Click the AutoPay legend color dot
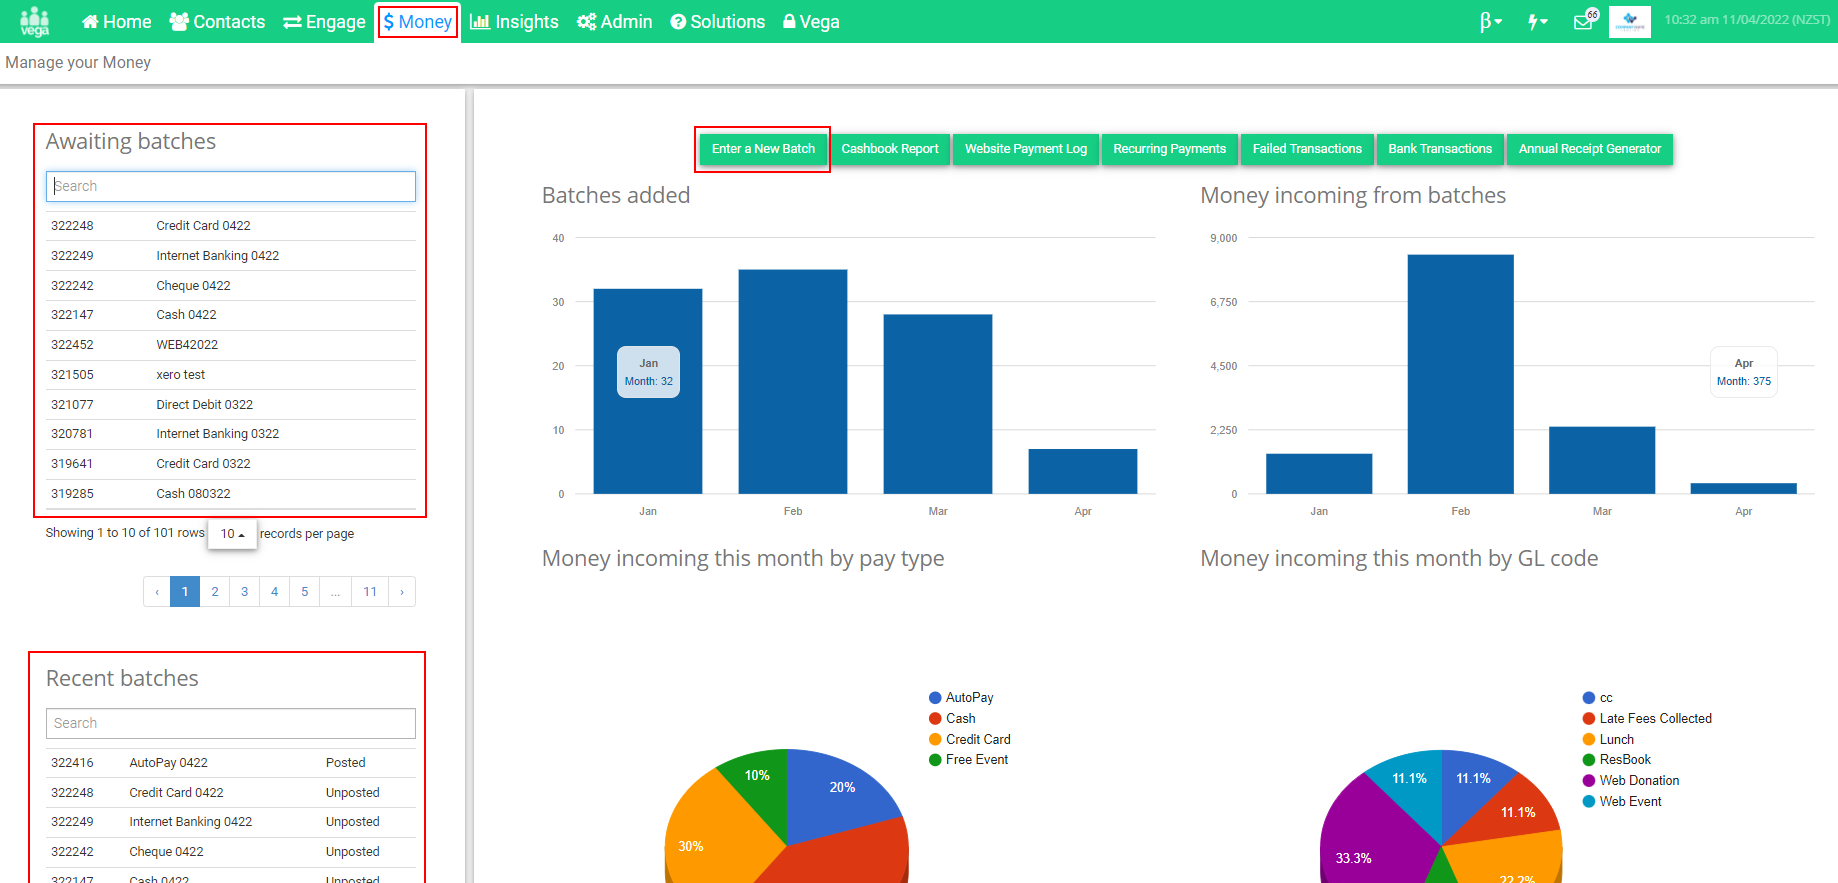The height and width of the screenshot is (883, 1838). 935,698
